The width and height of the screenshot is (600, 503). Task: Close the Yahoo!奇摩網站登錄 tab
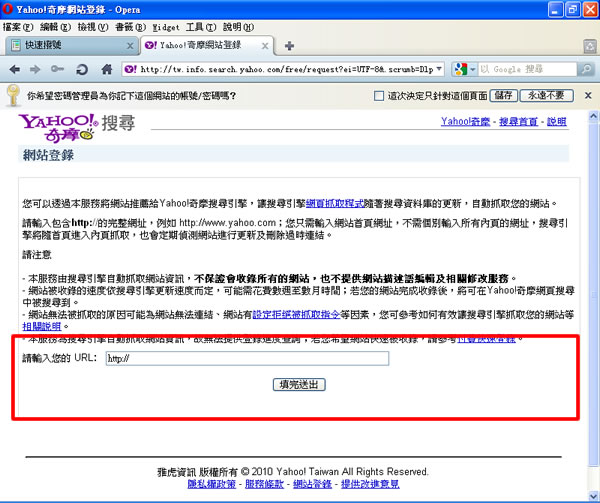265,46
